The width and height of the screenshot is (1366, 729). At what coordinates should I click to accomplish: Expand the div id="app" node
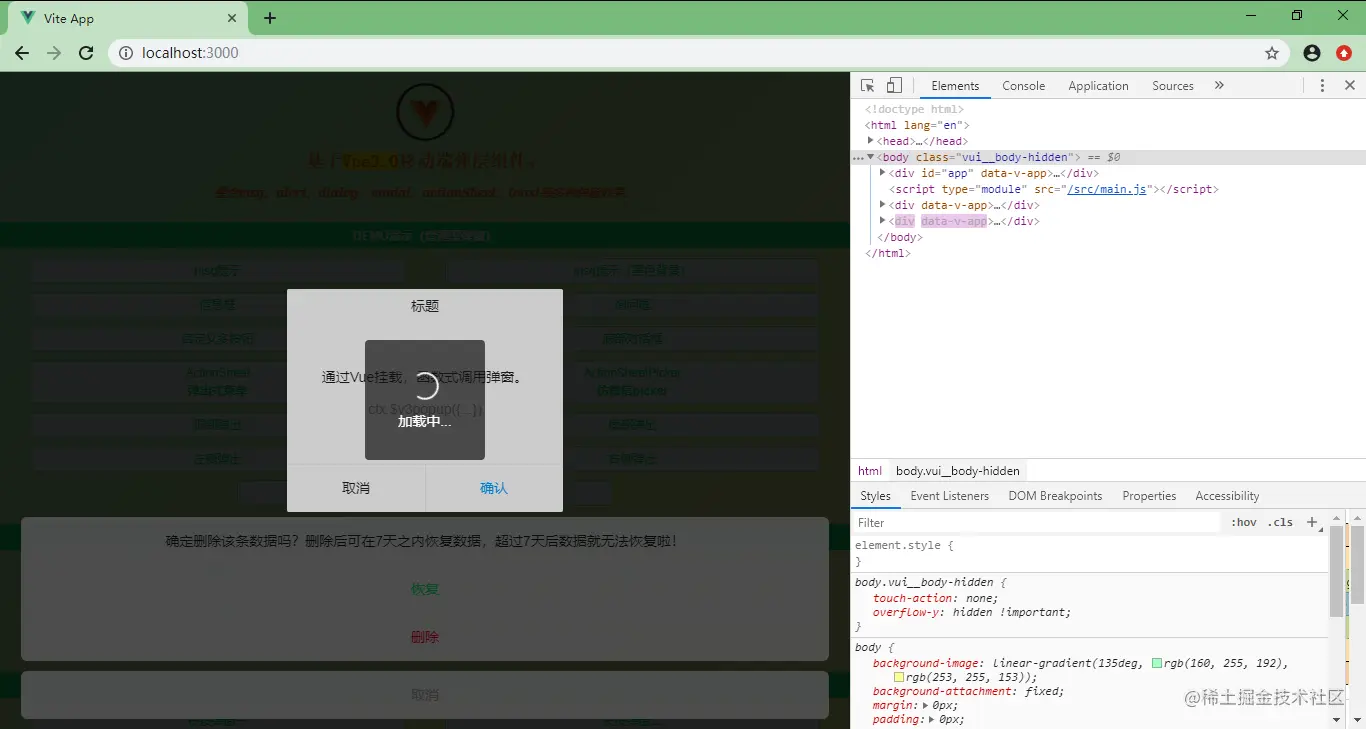[x=882, y=173]
